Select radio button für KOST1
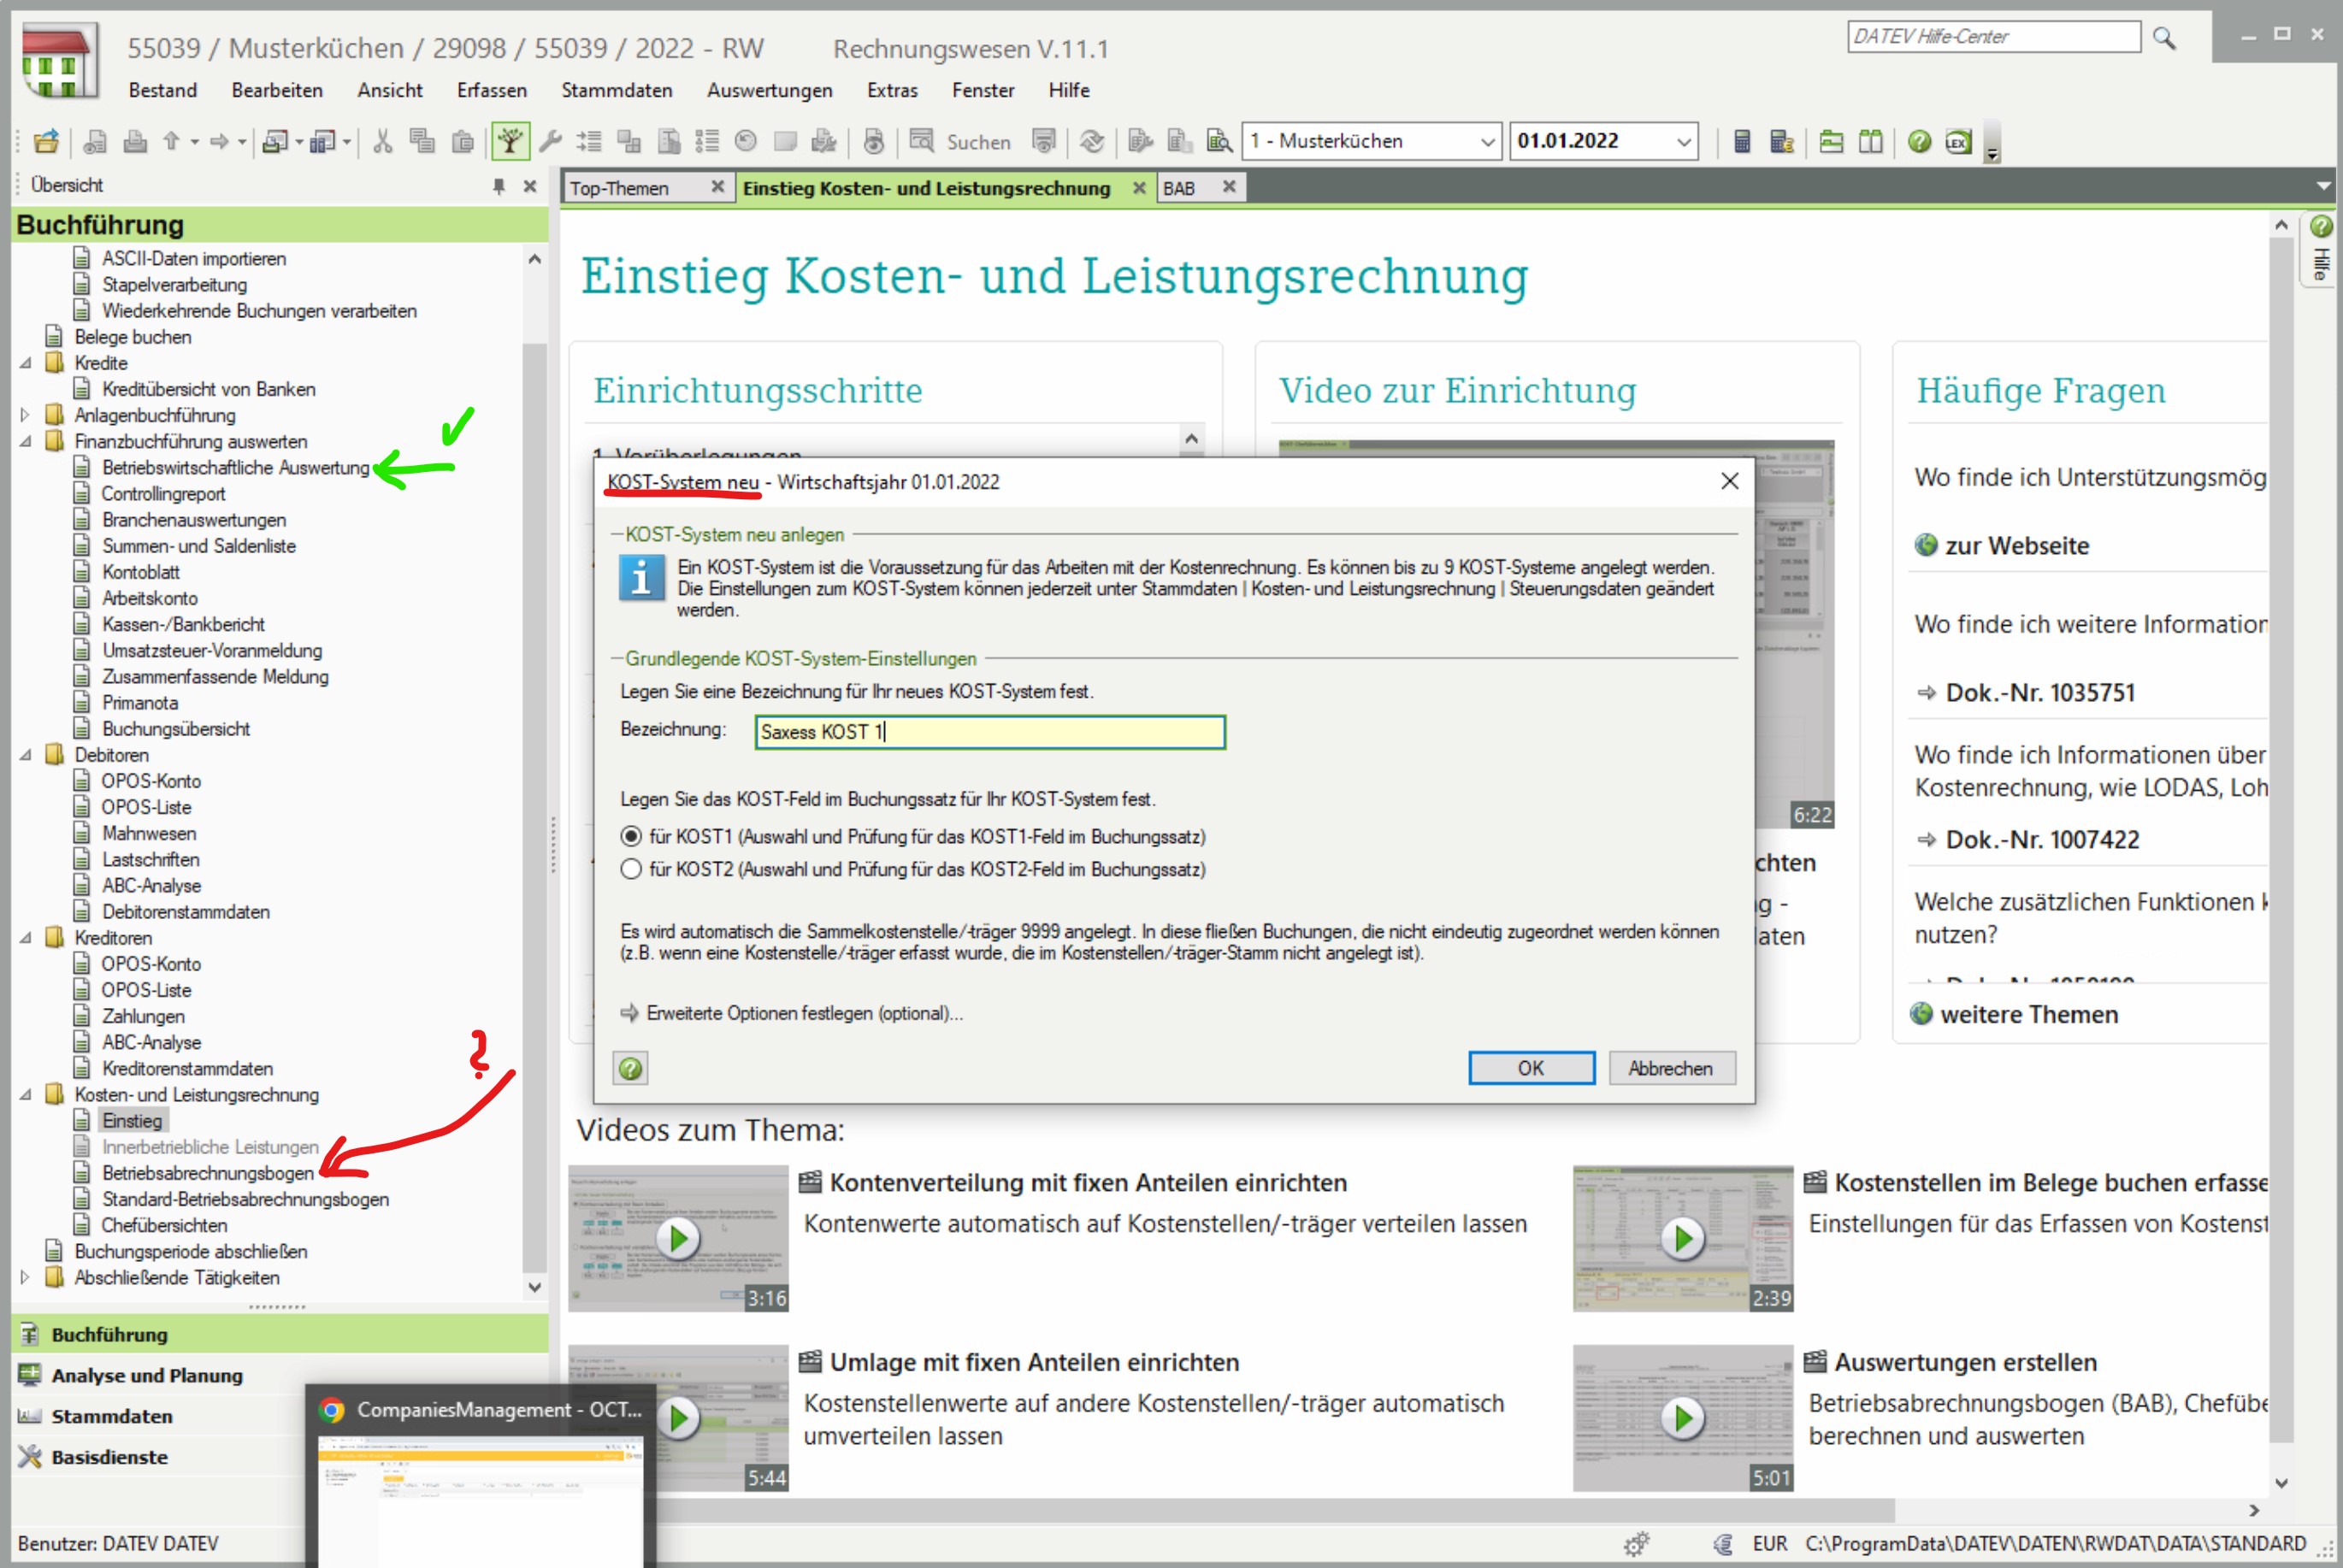The width and height of the screenshot is (2343, 1568). point(630,837)
